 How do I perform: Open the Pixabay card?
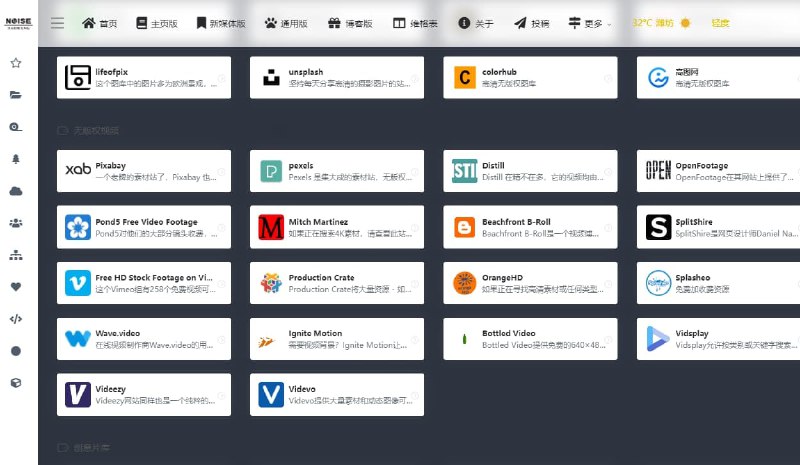[x=144, y=171]
